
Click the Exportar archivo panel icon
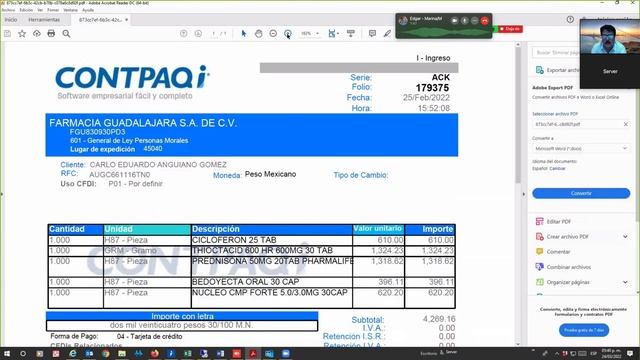coord(540,70)
